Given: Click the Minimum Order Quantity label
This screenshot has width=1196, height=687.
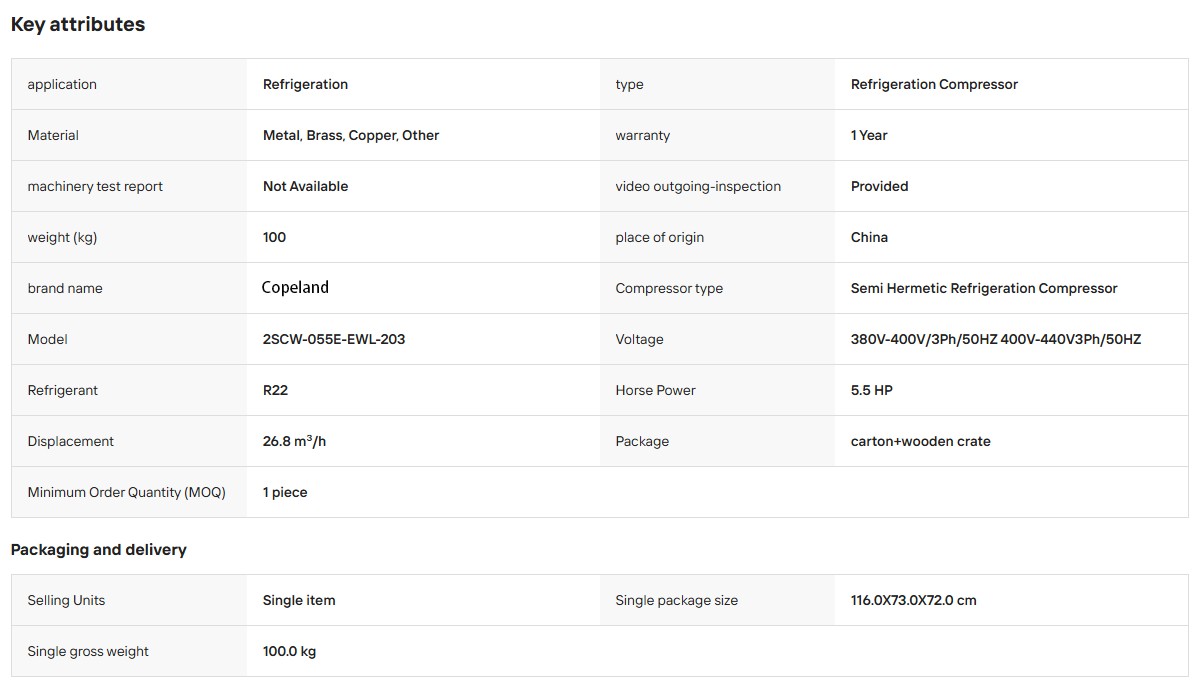Looking at the screenshot, I should pyautogui.click(x=127, y=493).
